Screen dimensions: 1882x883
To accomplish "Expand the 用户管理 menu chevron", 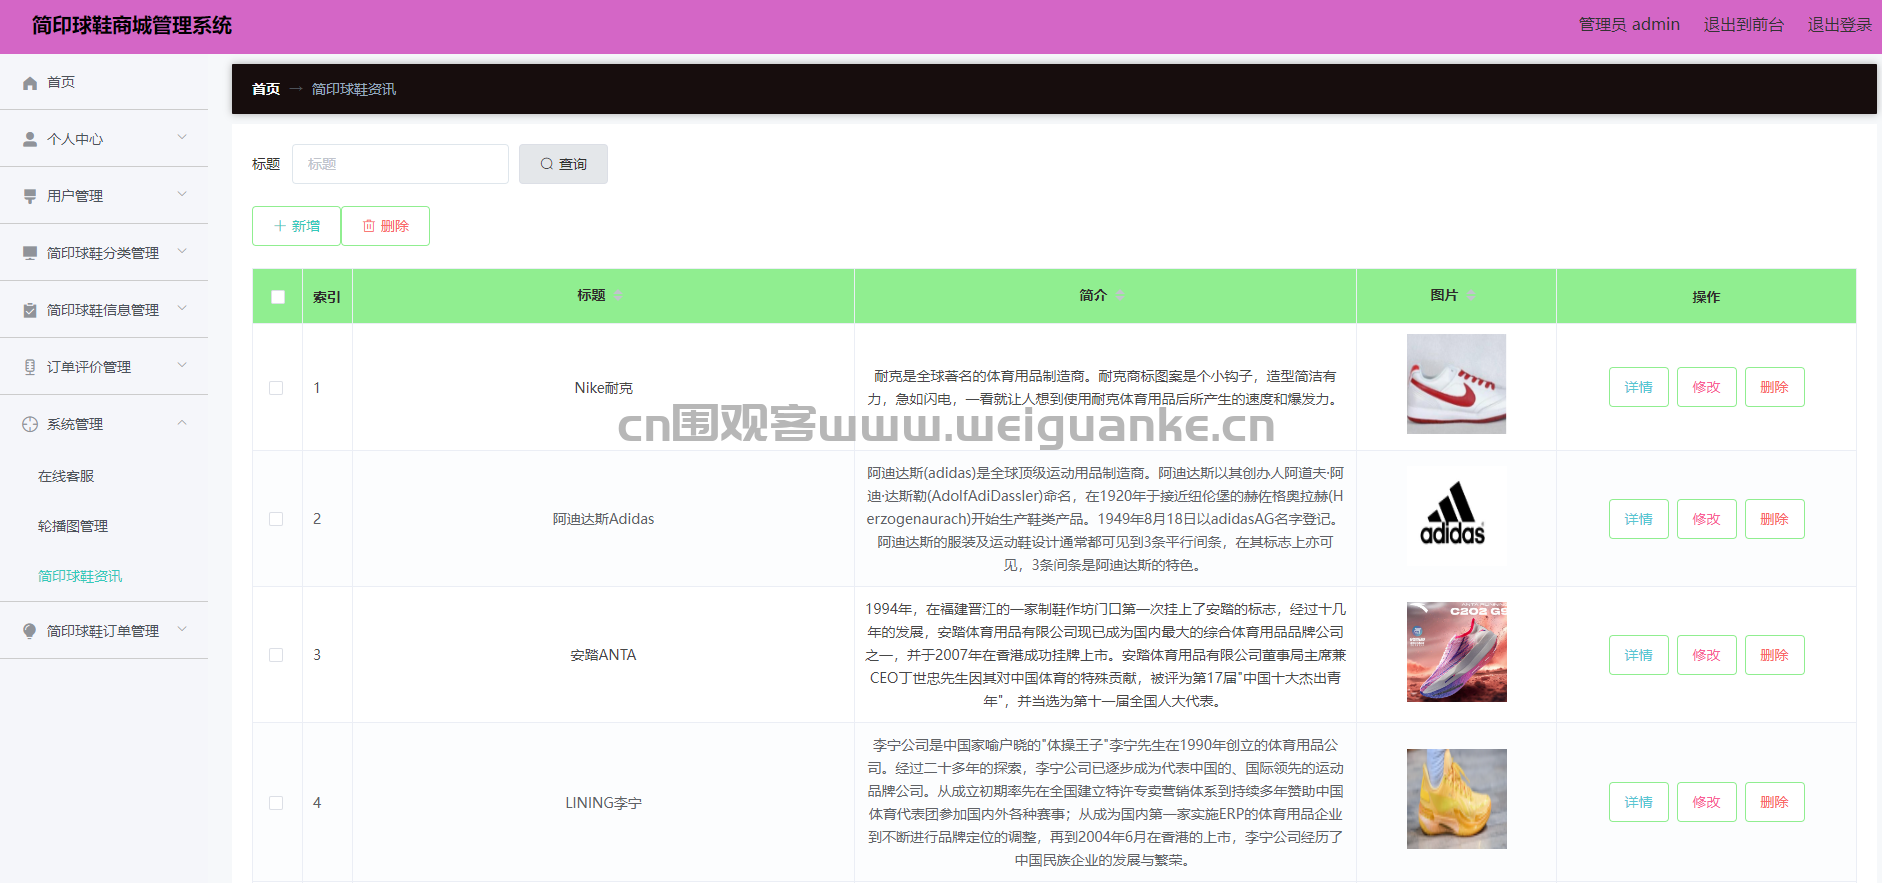I will [x=182, y=194].
